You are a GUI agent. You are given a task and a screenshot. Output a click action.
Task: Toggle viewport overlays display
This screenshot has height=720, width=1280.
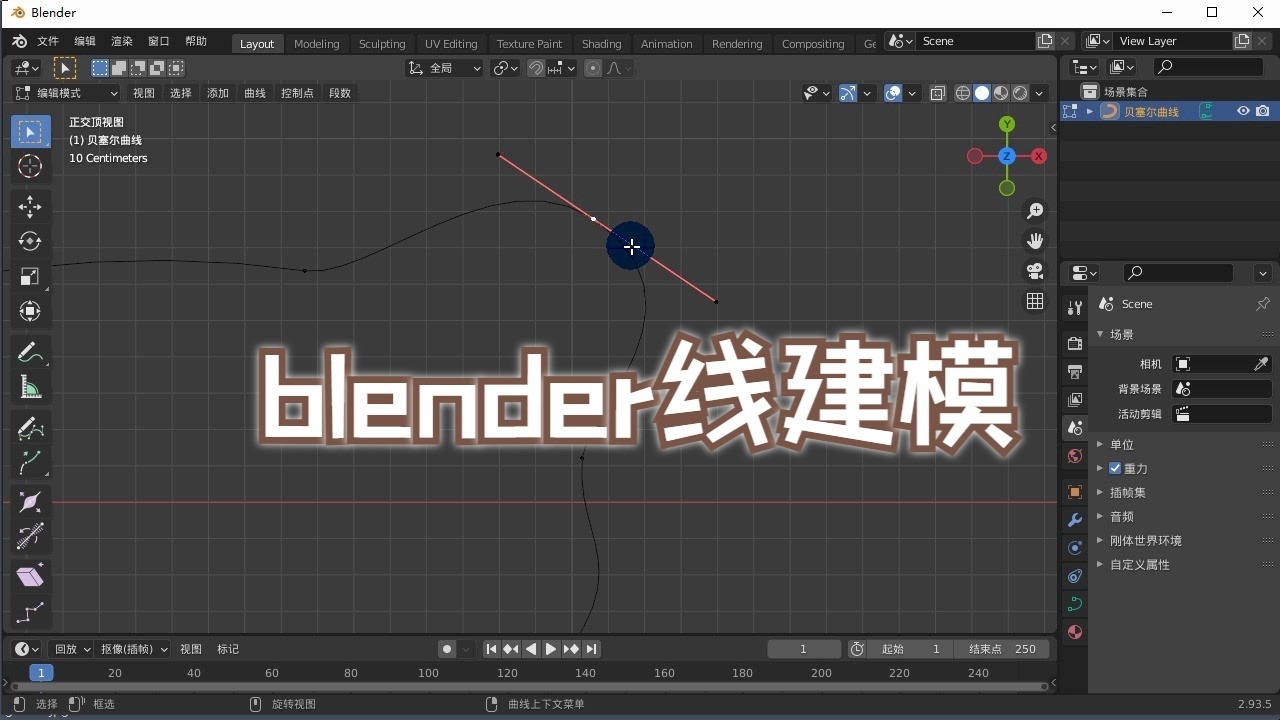[893, 93]
